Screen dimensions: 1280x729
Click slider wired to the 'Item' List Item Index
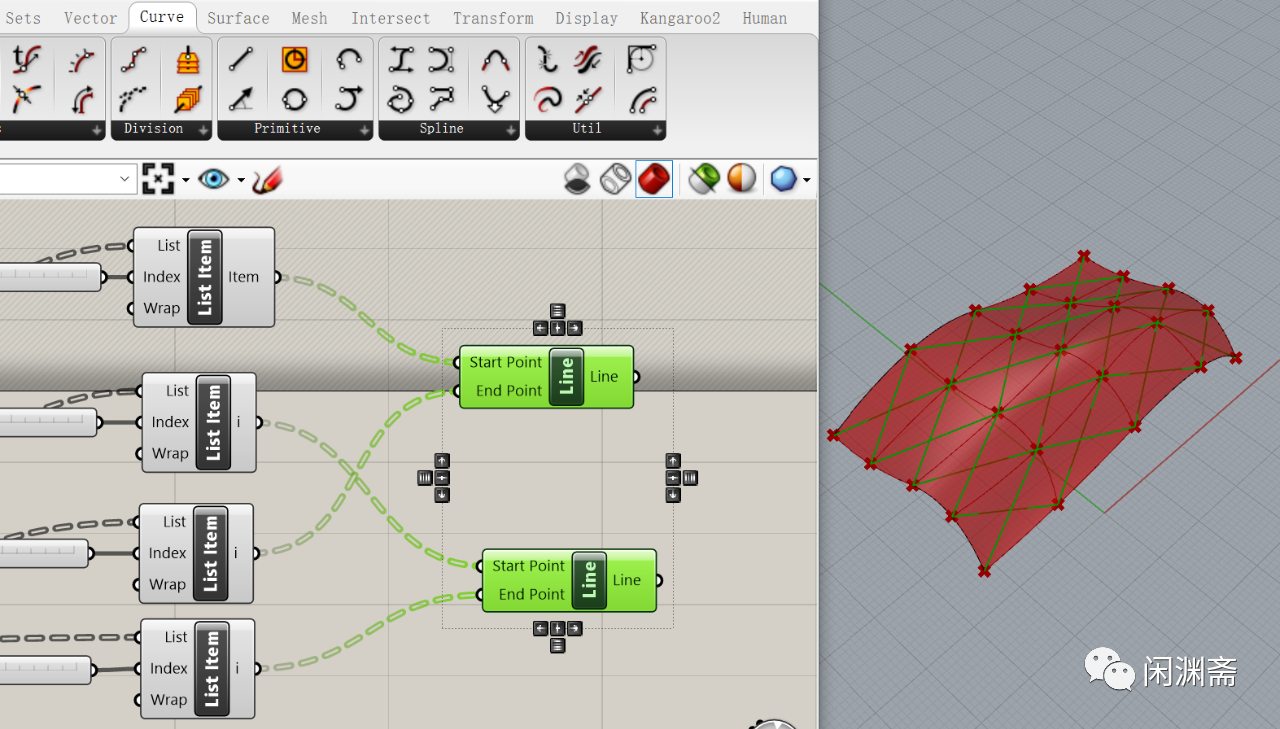[50, 277]
